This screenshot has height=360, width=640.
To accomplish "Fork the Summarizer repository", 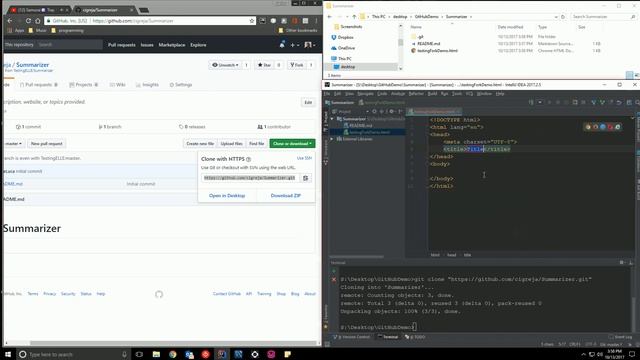I will point(297,65).
